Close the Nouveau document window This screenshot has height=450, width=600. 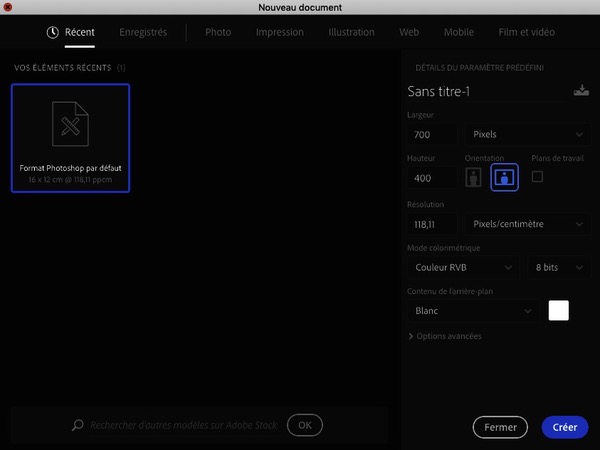click(x=7, y=7)
